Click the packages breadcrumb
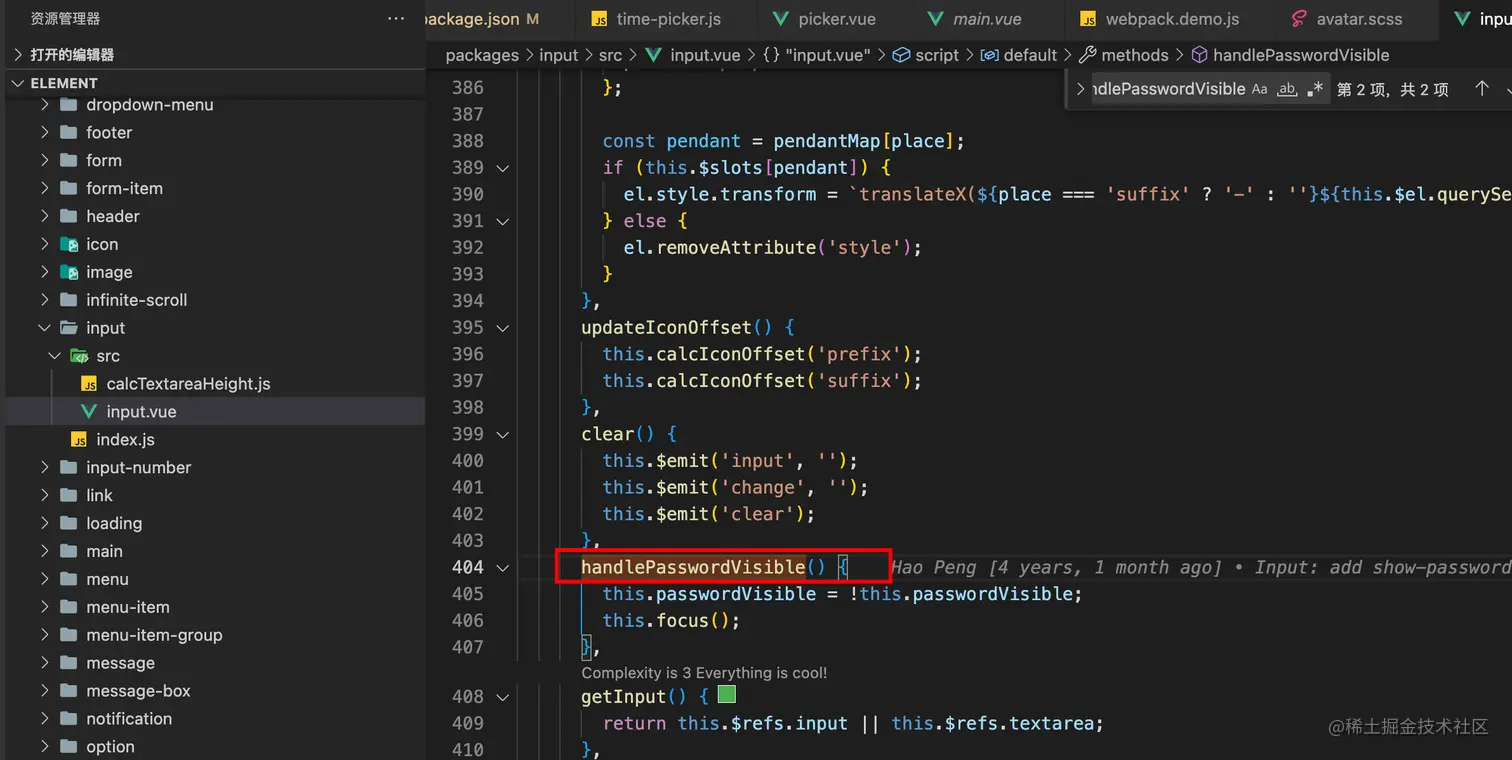The image size is (1512, 760). pos(482,55)
